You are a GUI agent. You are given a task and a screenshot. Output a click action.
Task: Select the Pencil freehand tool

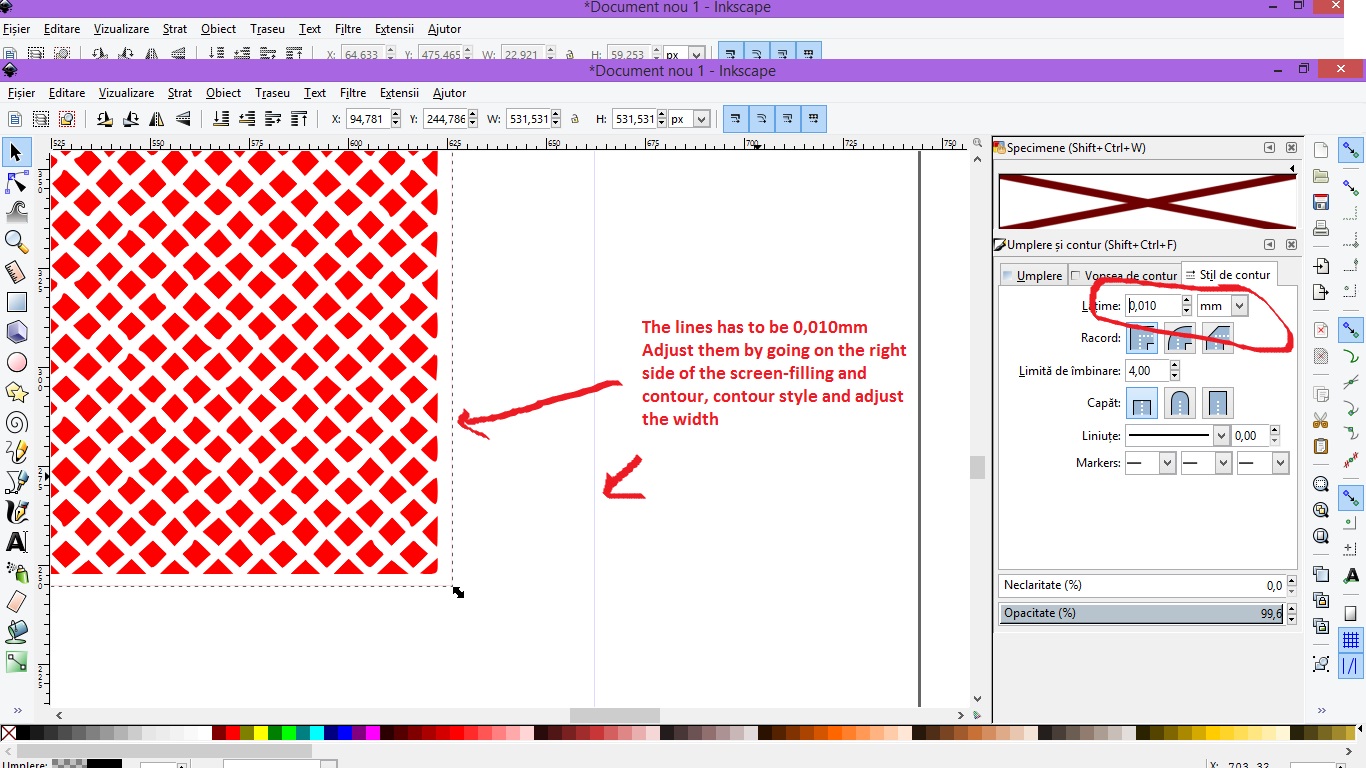(x=16, y=452)
